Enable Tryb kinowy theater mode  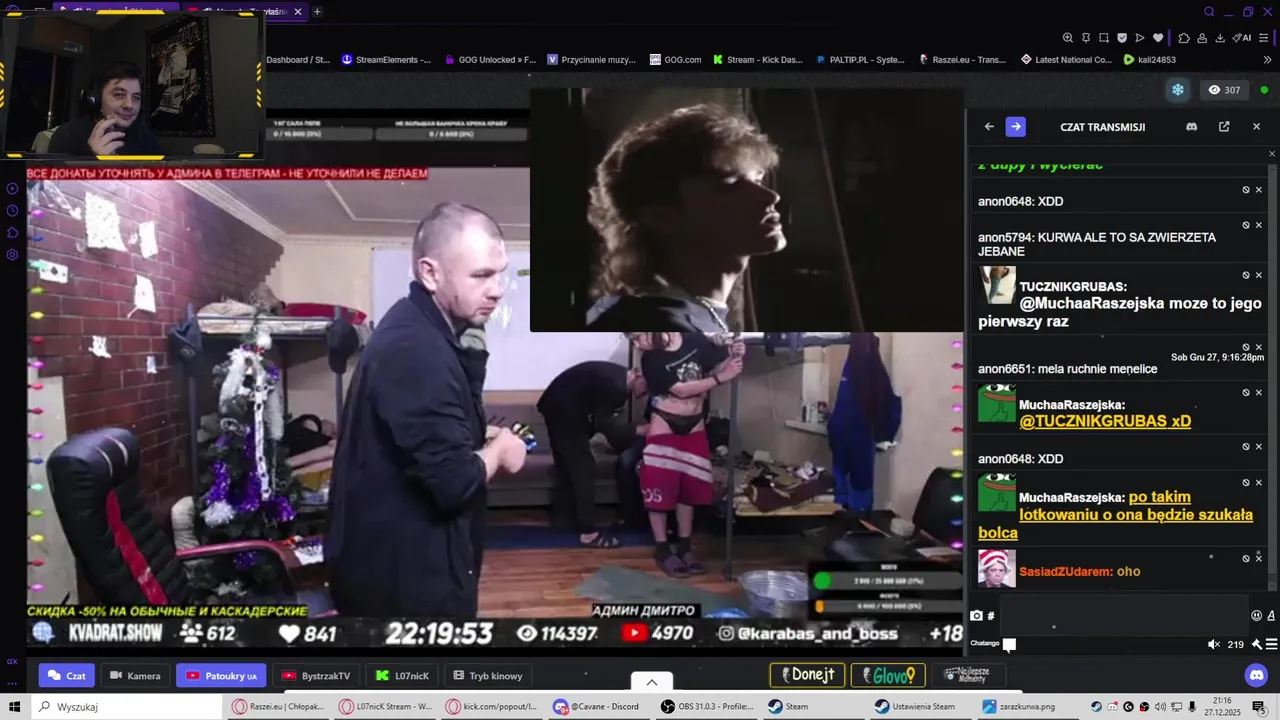pos(488,676)
